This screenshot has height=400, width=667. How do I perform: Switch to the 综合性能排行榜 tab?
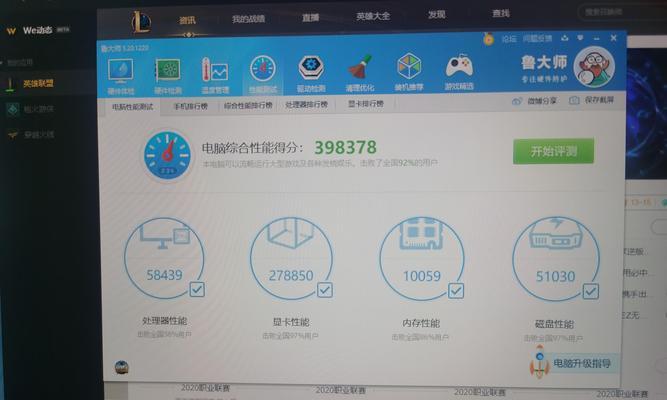[248, 105]
